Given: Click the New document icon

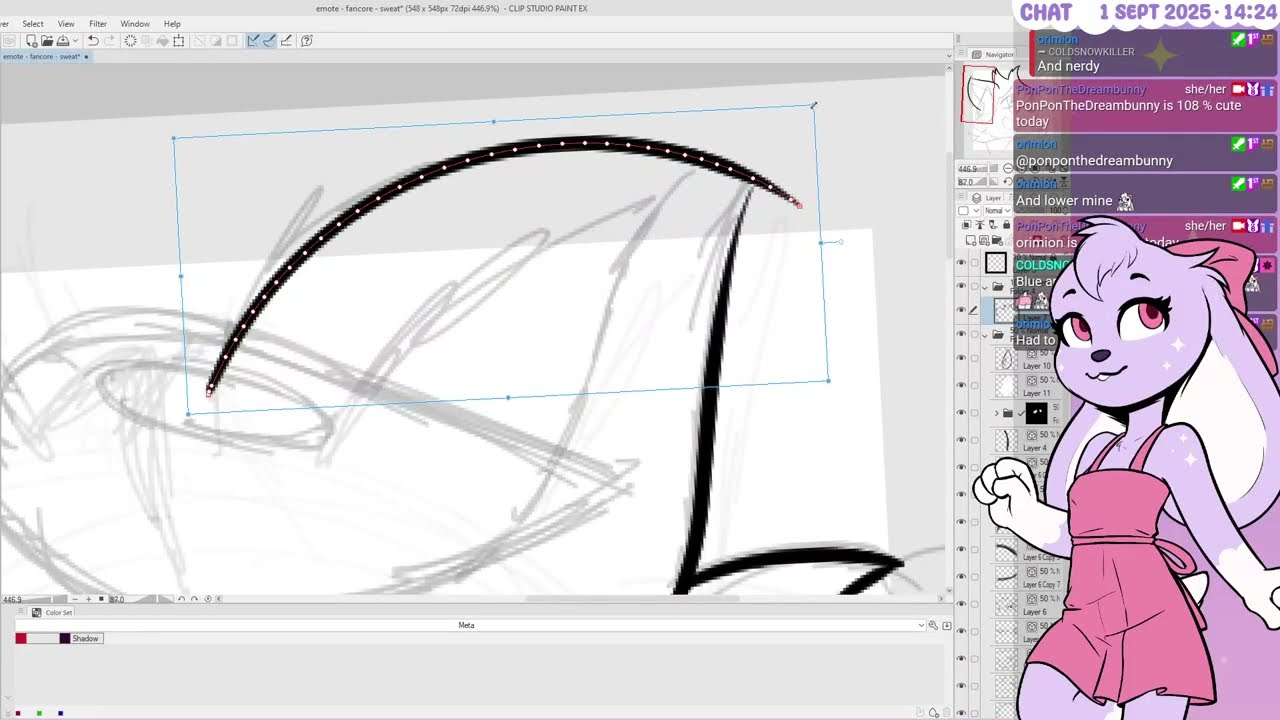Looking at the screenshot, I should [x=31, y=41].
